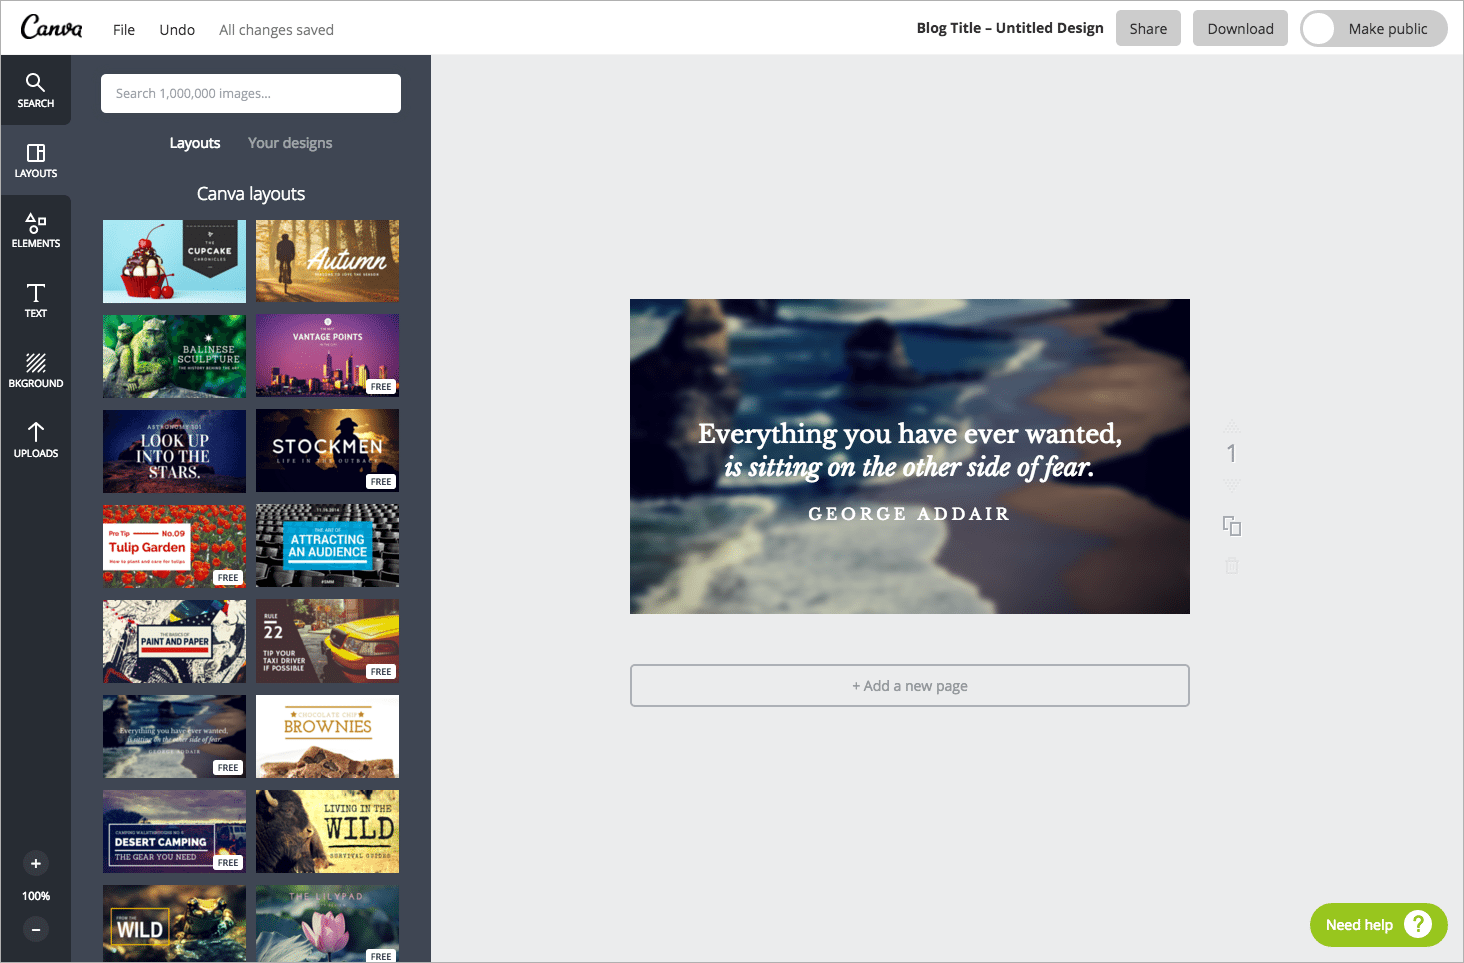Click the Download button
Viewport: 1464px width, 963px height.
(x=1240, y=29)
